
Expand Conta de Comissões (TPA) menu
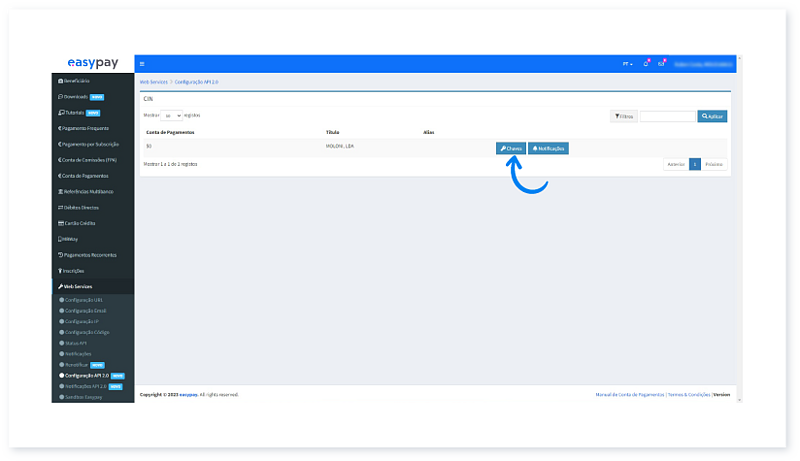coord(87,160)
